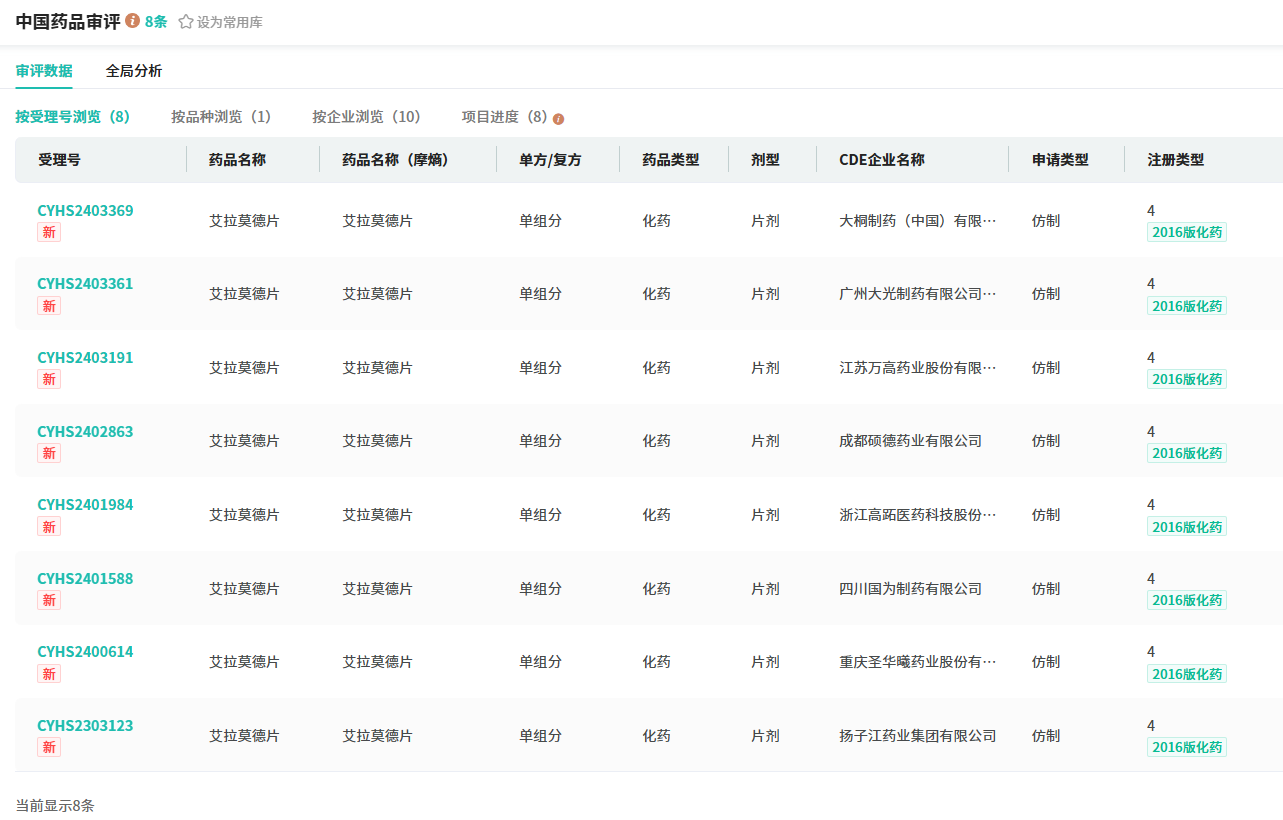Click the 受理号 column header
The height and width of the screenshot is (820, 1283).
(x=60, y=160)
